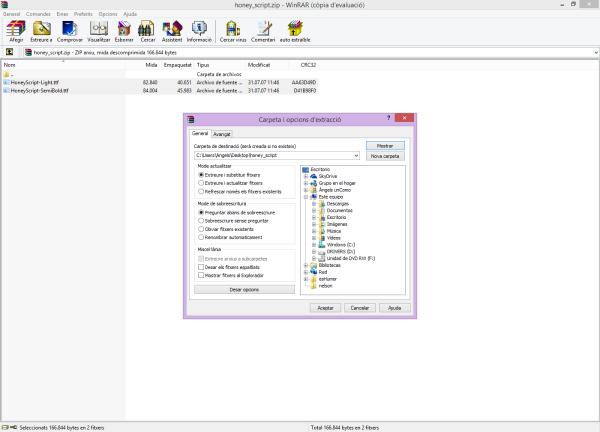Expand the Bibliotecas tree node

307,265
